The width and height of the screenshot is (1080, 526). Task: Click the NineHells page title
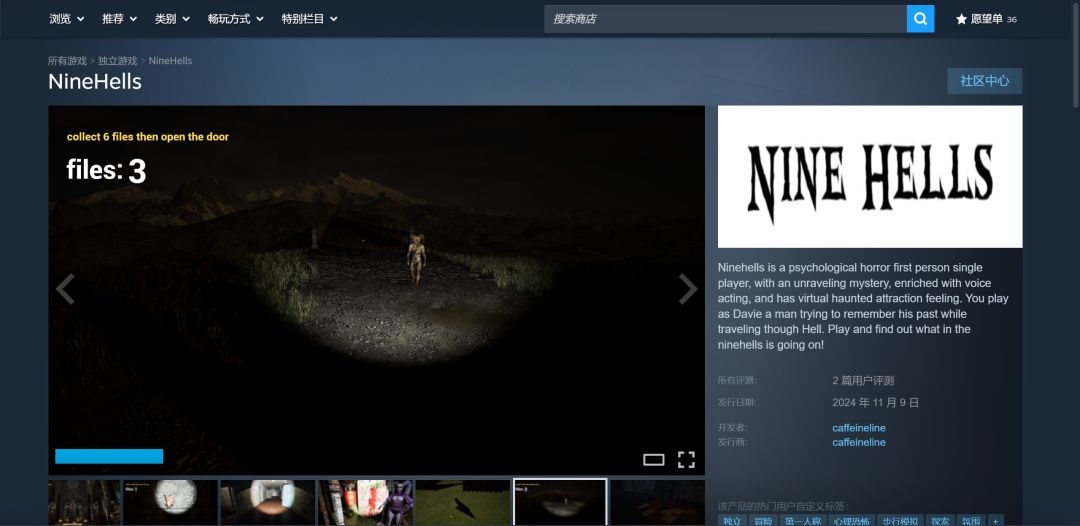[x=95, y=81]
